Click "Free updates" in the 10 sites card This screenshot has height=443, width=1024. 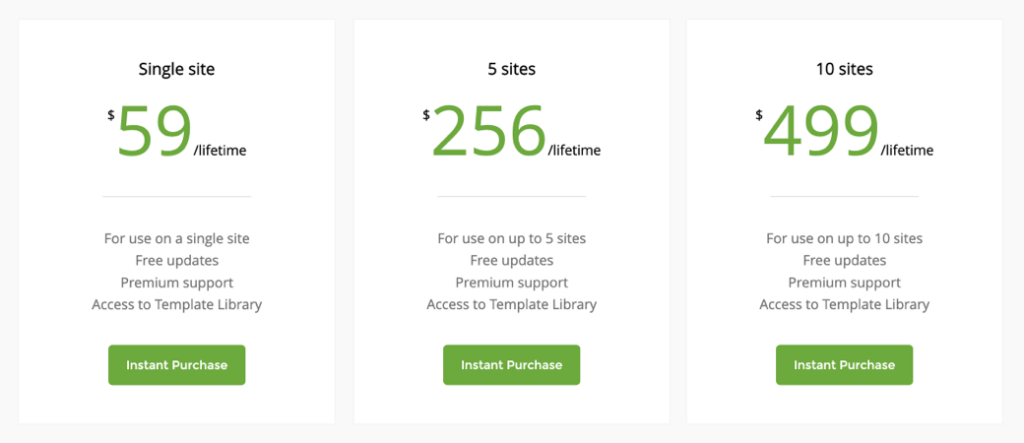point(844,261)
